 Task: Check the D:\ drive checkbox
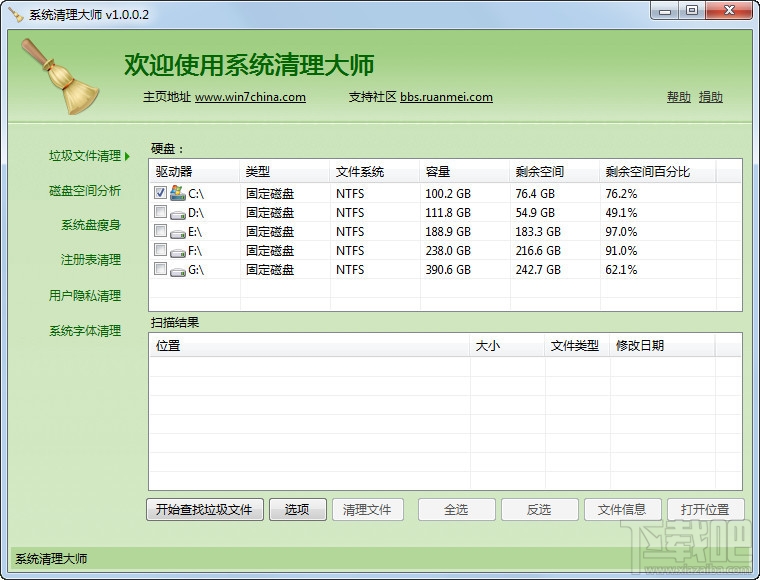point(160,211)
